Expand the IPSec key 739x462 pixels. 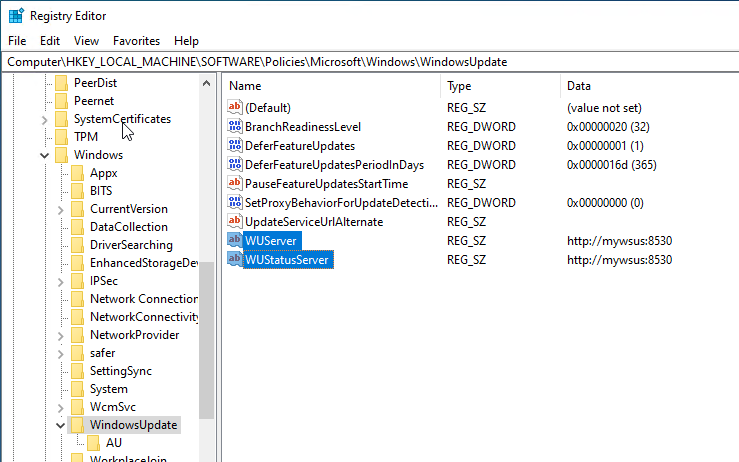click(60, 282)
